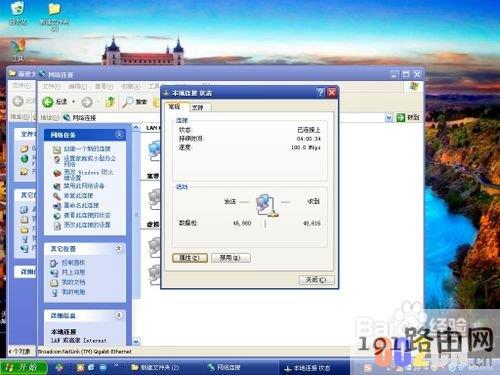Switch to the 支持 Support tab
The image size is (500, 375).
198,107
